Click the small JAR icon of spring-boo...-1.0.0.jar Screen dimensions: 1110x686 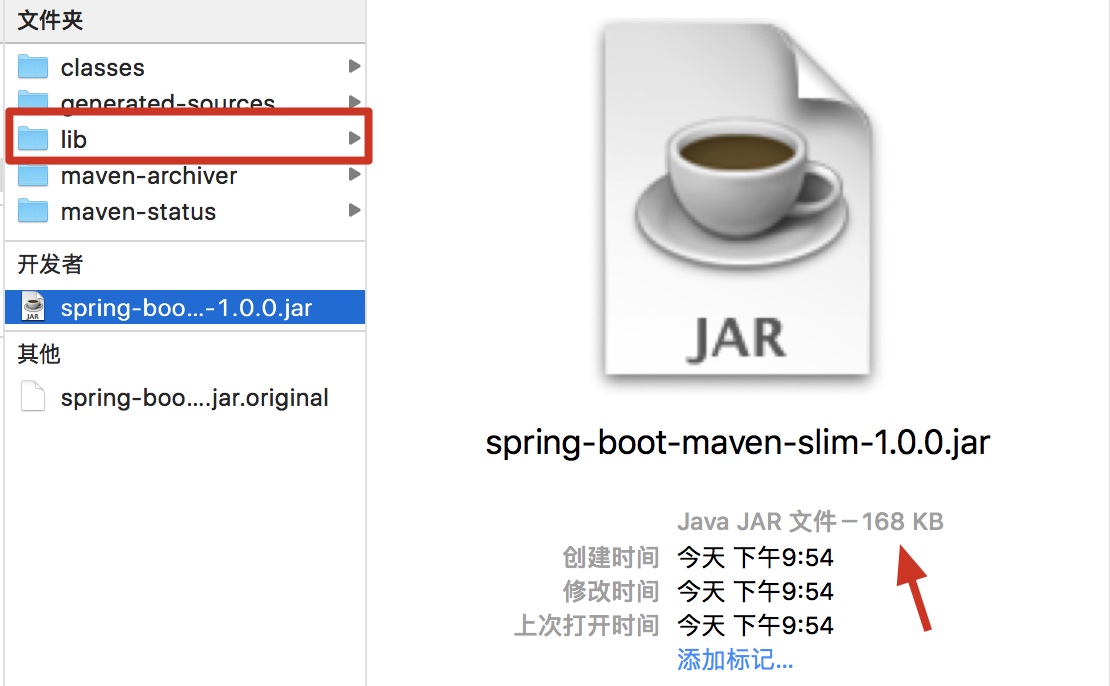(33, 307)
